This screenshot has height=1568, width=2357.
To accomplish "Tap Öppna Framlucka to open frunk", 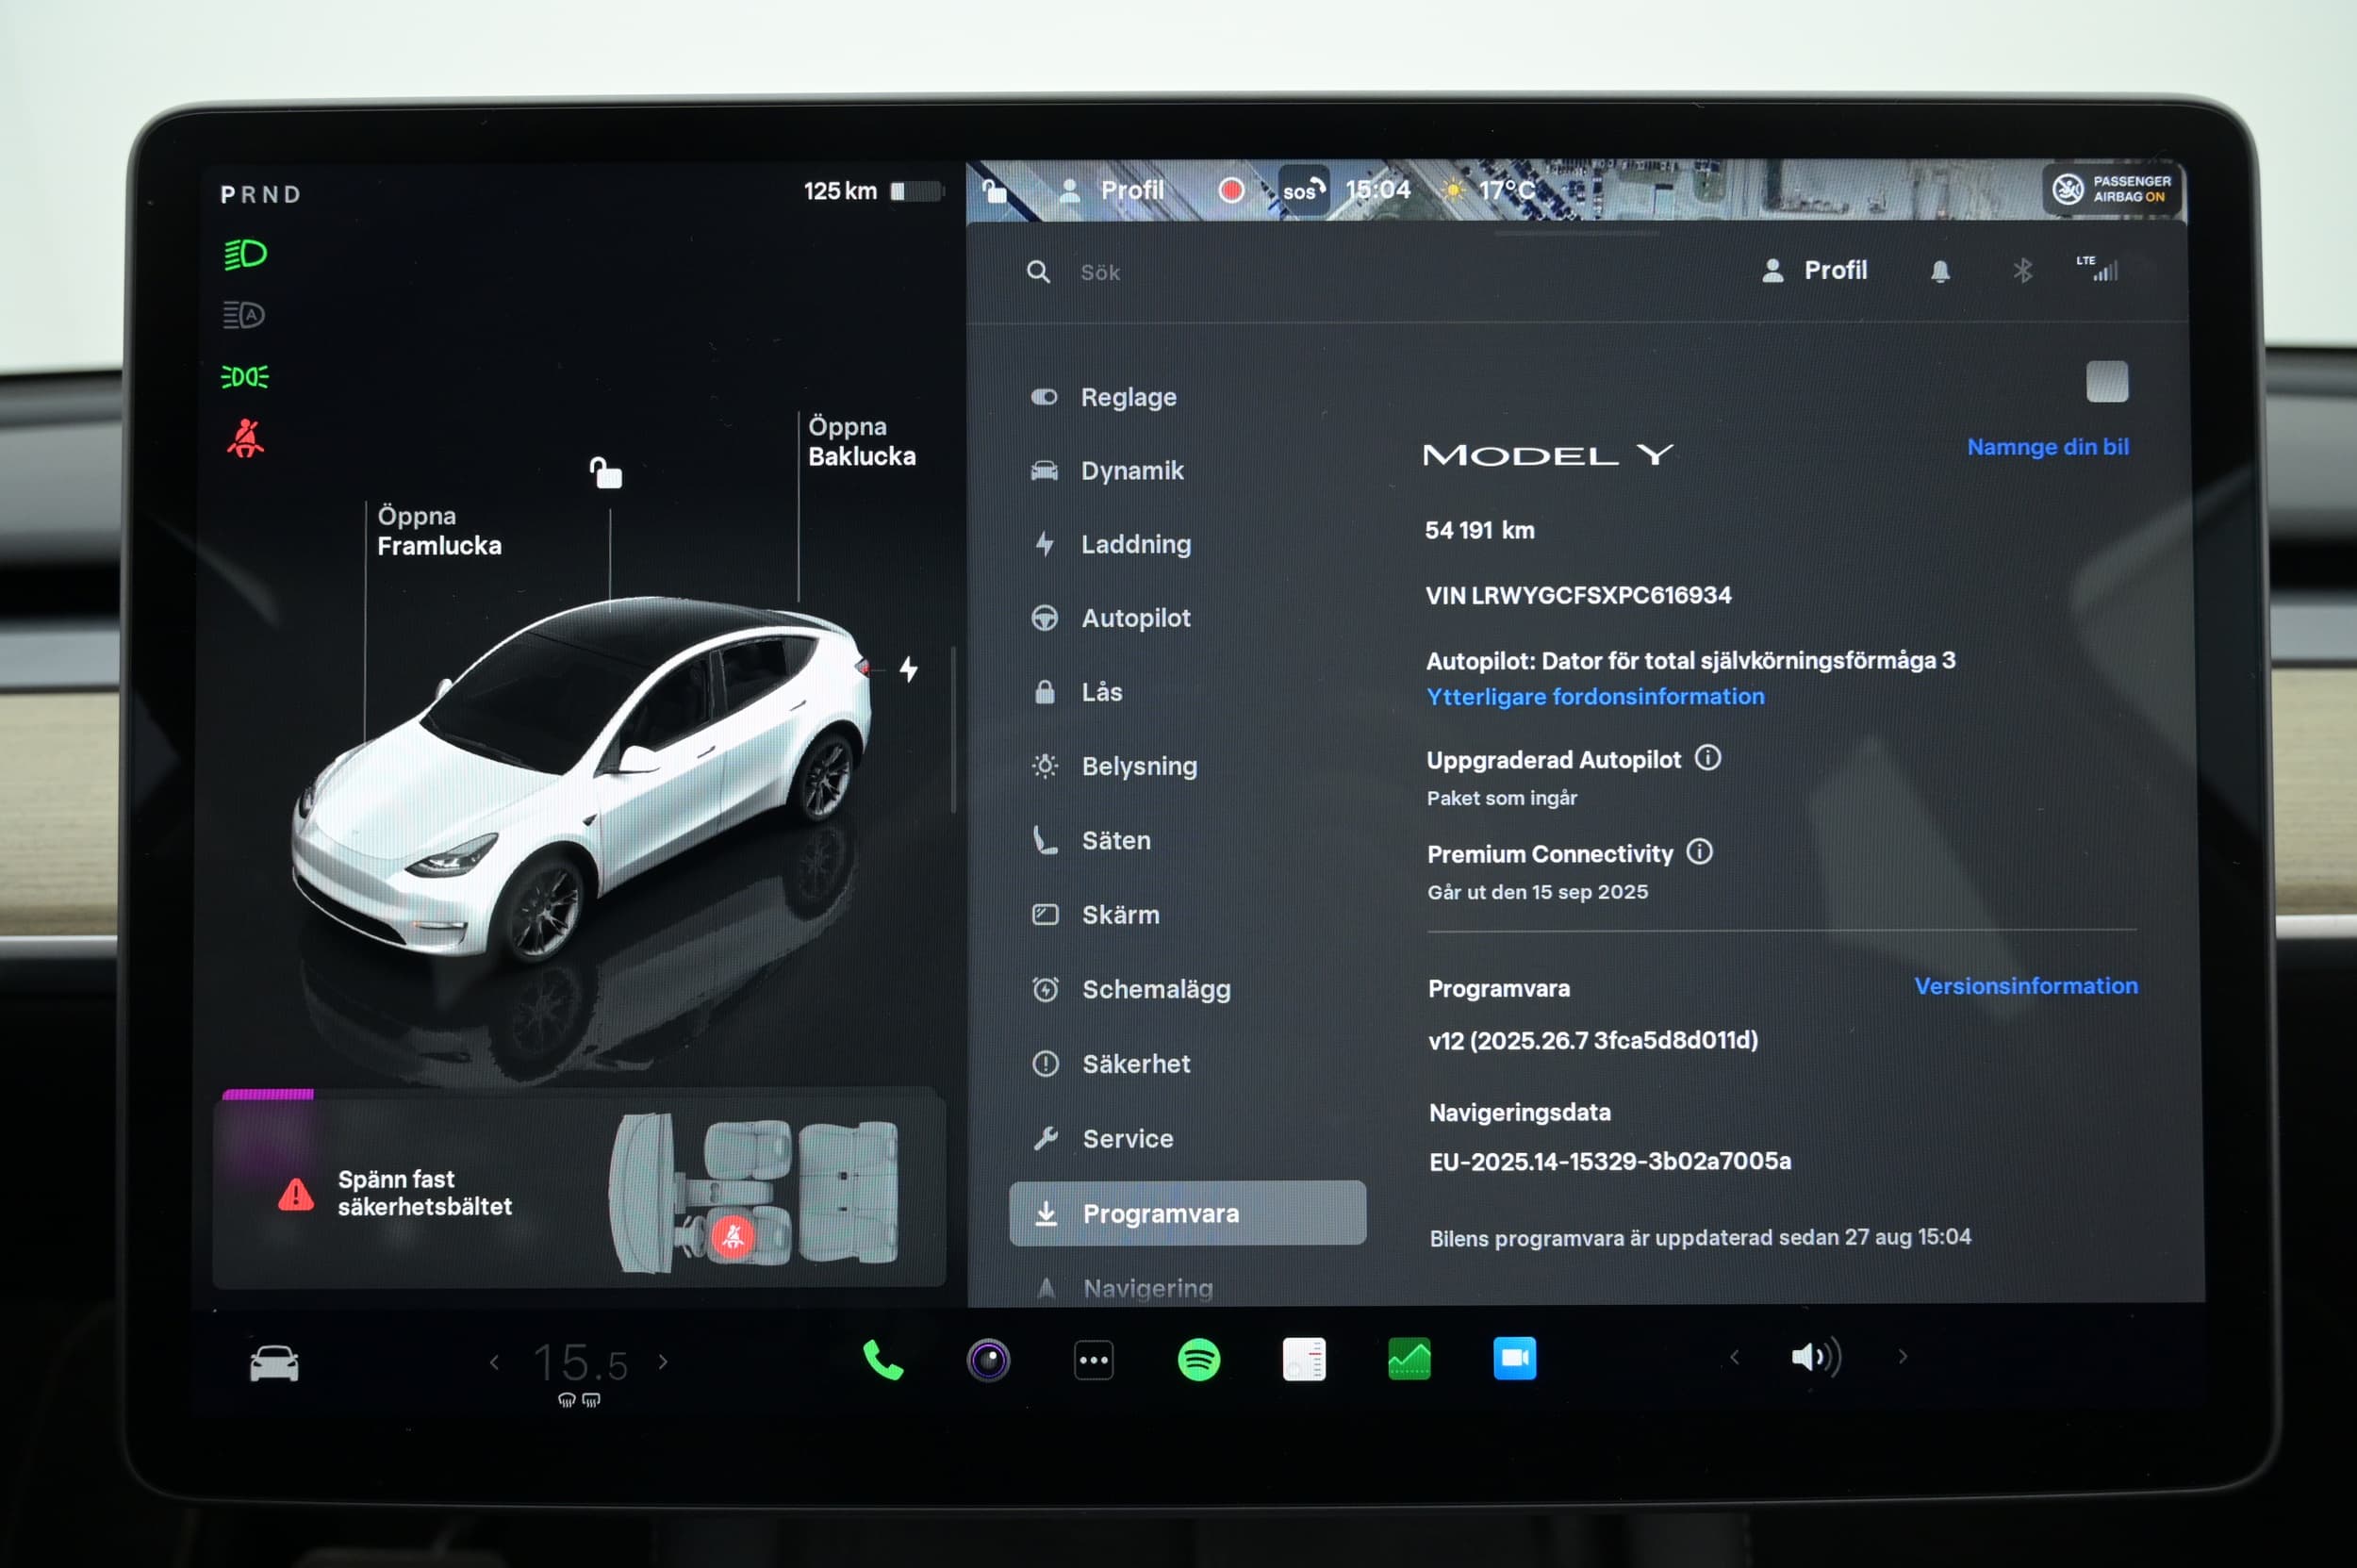I will (439, 531).
